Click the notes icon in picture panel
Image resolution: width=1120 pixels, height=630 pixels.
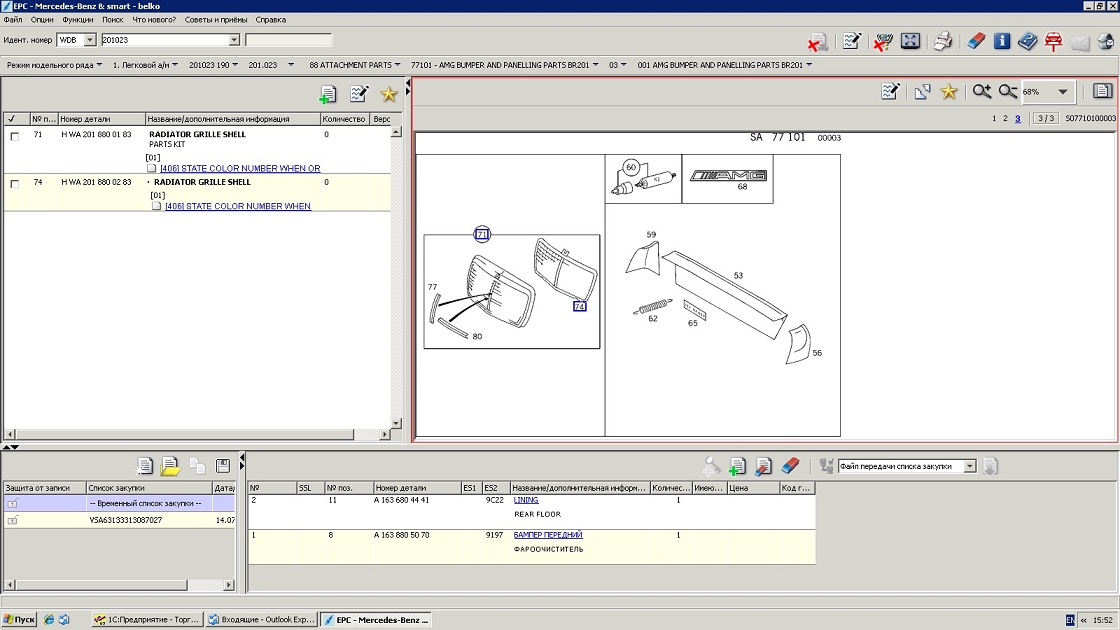pyautogui.click(x=890, y=91)
